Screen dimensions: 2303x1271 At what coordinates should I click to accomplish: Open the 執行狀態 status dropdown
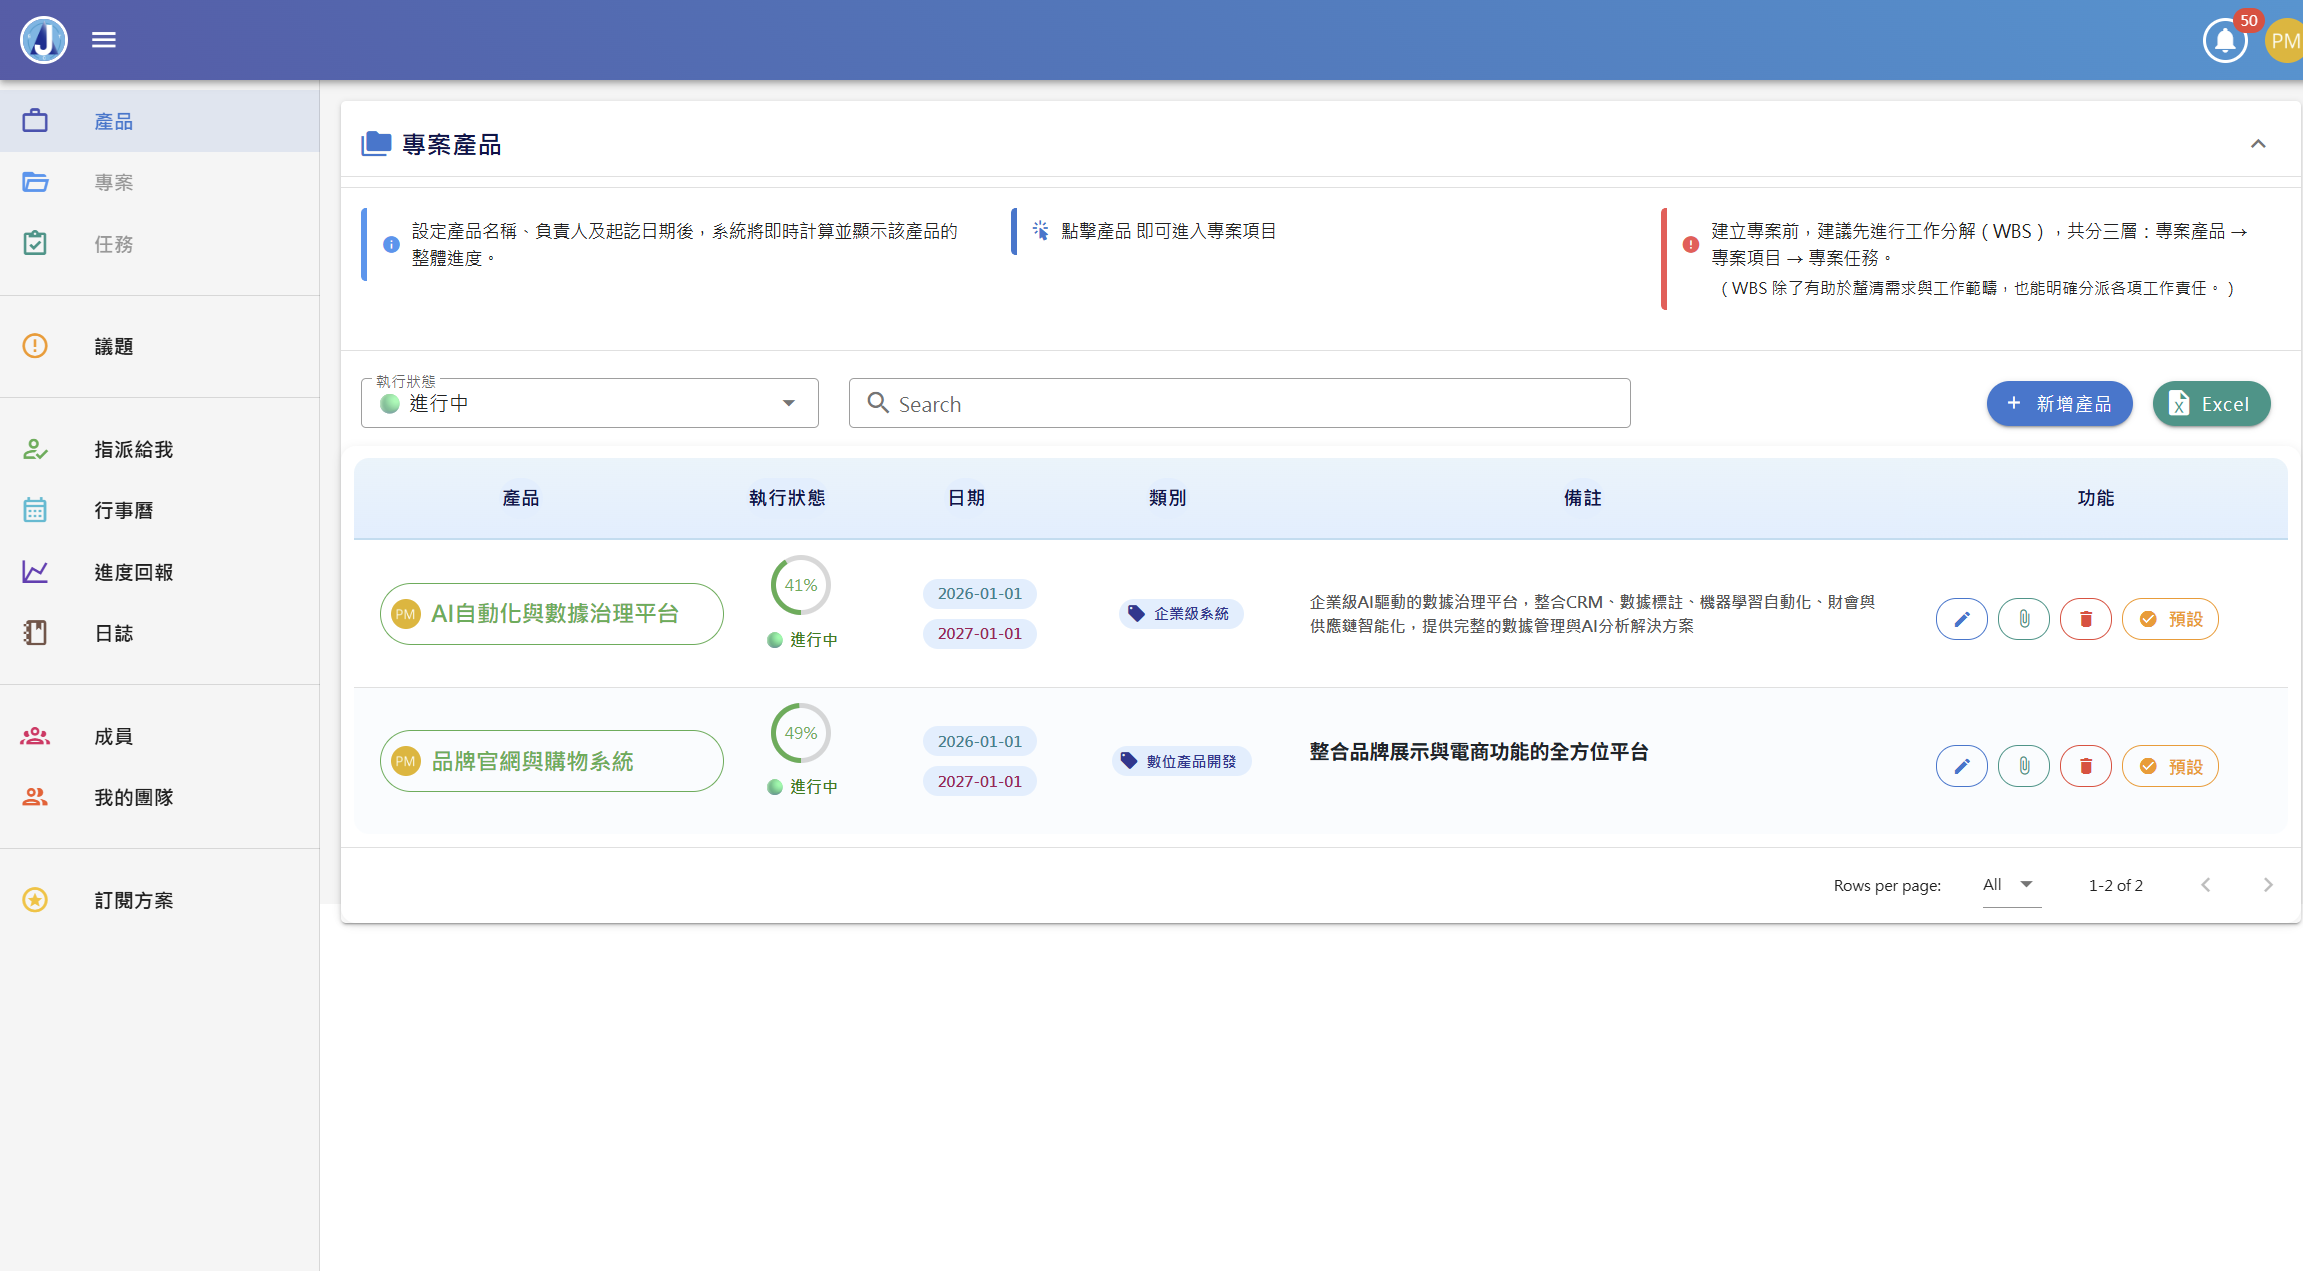tap(589, 403)
